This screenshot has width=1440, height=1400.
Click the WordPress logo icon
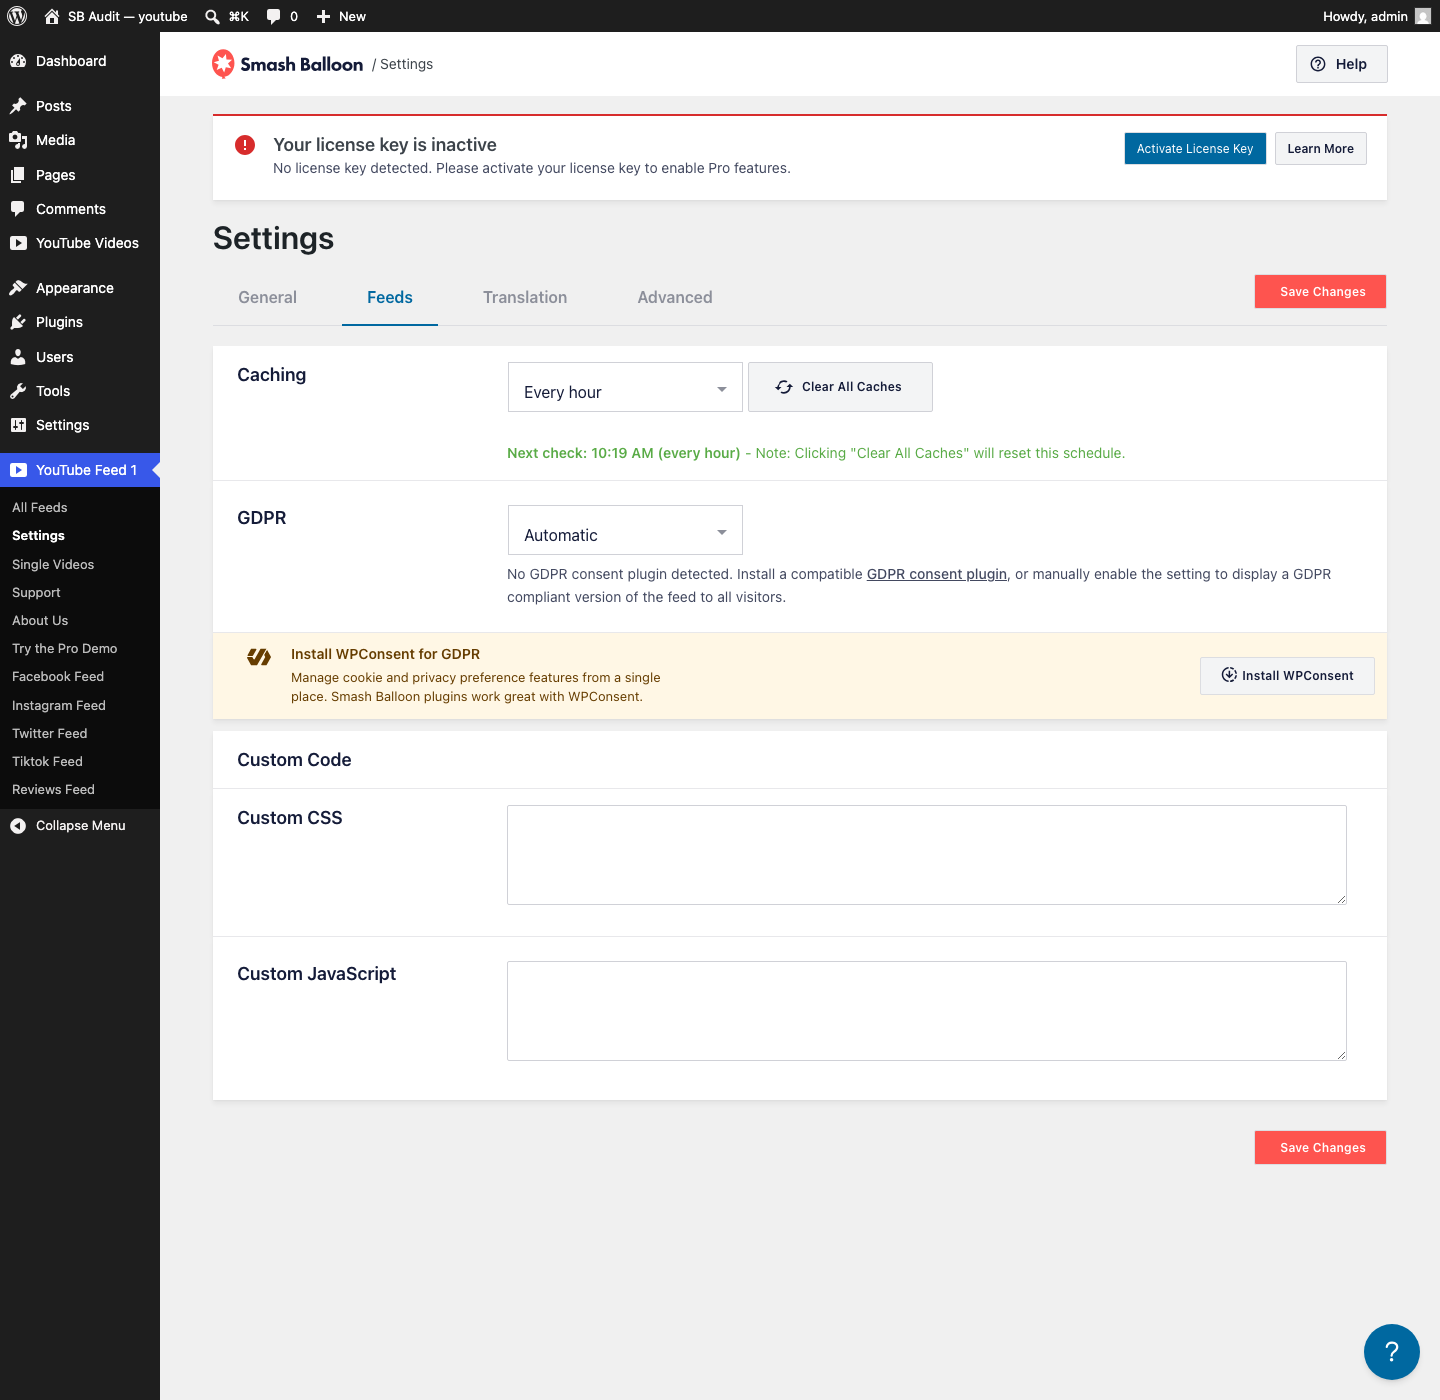pyautogui.click(x=17, y=16)
